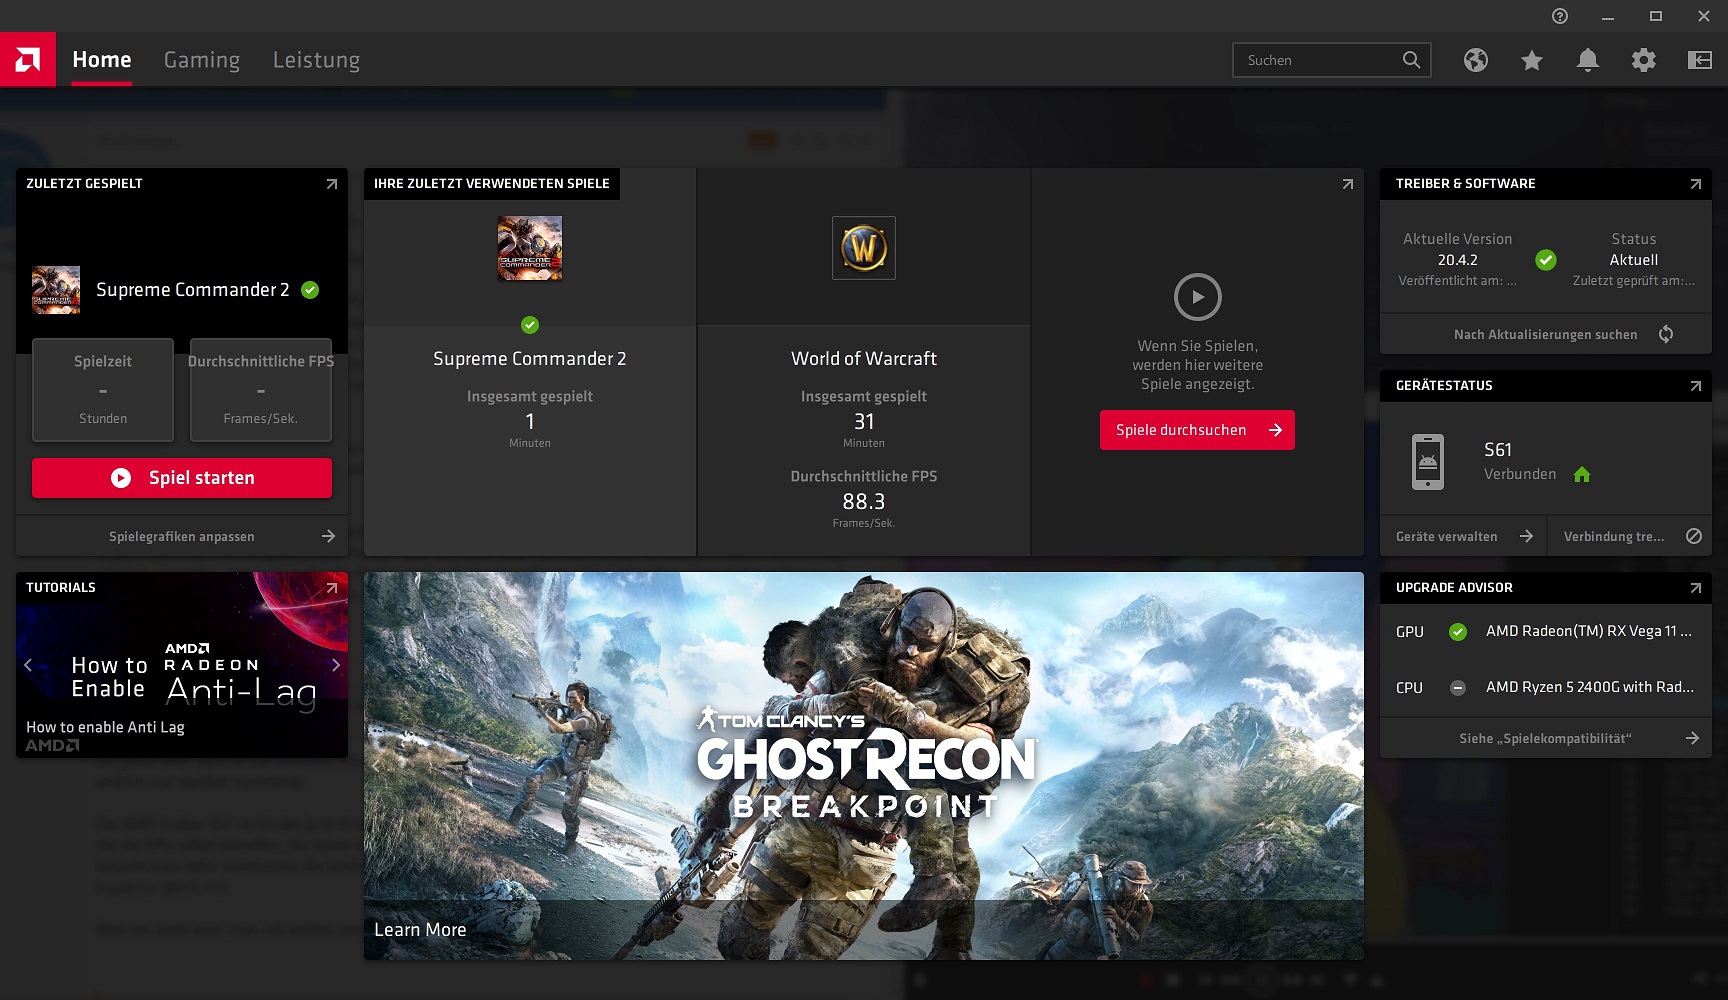This screenshot has height=1000, width=1728.
Task: Click the S61 phone device icon
Action: (x=1428, y=462)
